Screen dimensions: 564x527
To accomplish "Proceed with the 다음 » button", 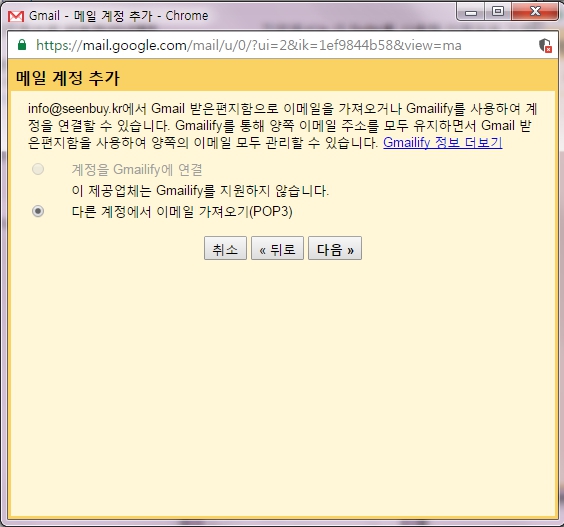I will pos(335,248).
